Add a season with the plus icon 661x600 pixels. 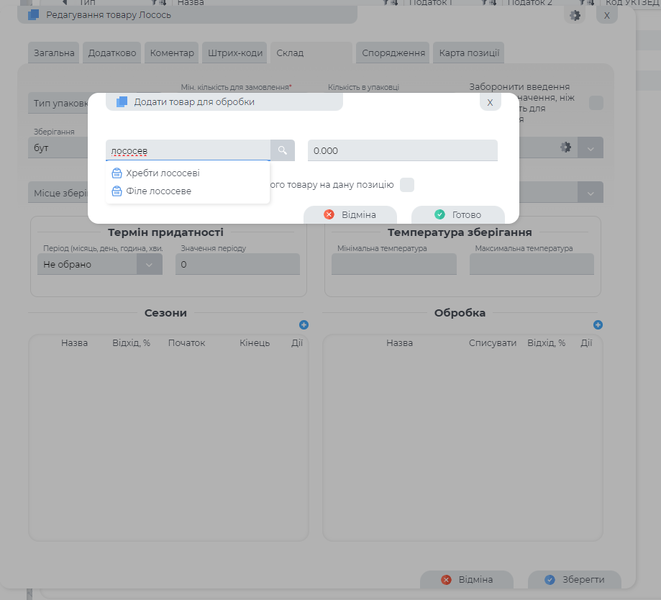[x=304, y=325]
